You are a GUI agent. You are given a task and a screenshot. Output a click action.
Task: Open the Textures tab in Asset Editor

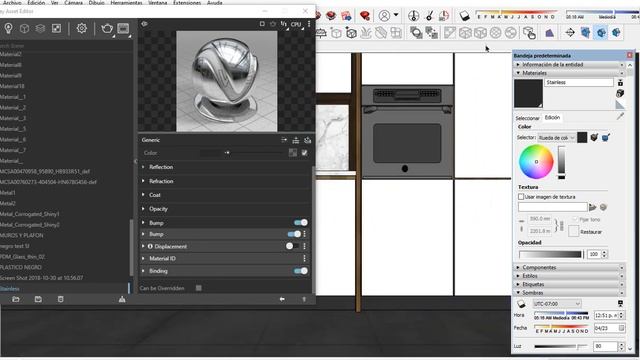(56, 28)
